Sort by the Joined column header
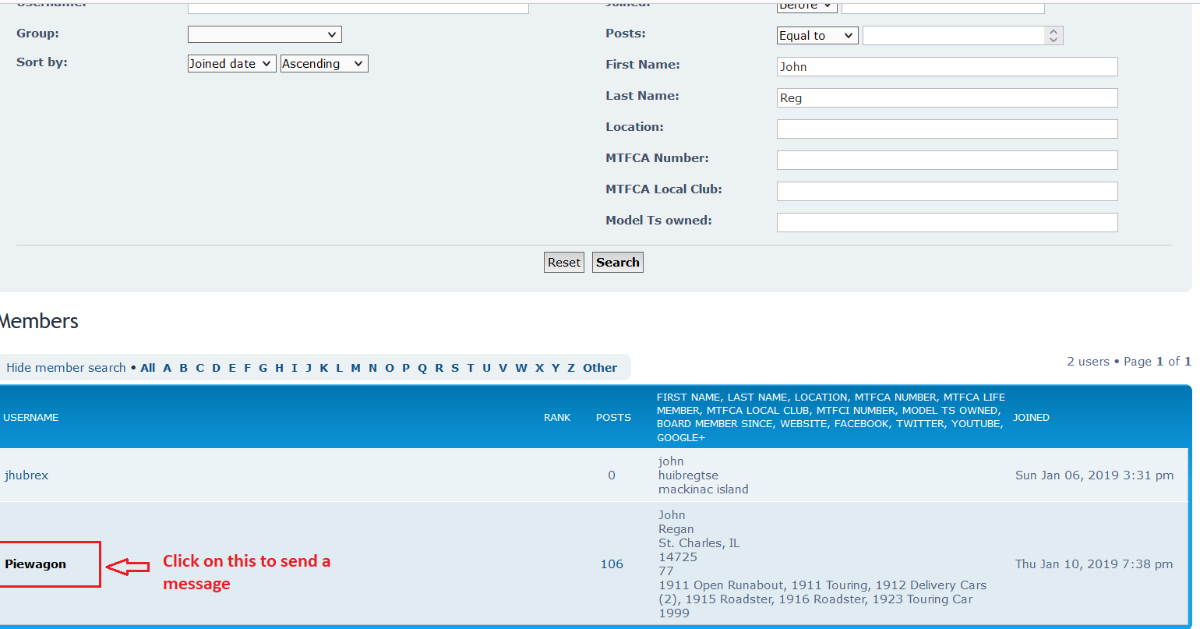Screen dimensions: 1200x629 tap(1031, 418)
